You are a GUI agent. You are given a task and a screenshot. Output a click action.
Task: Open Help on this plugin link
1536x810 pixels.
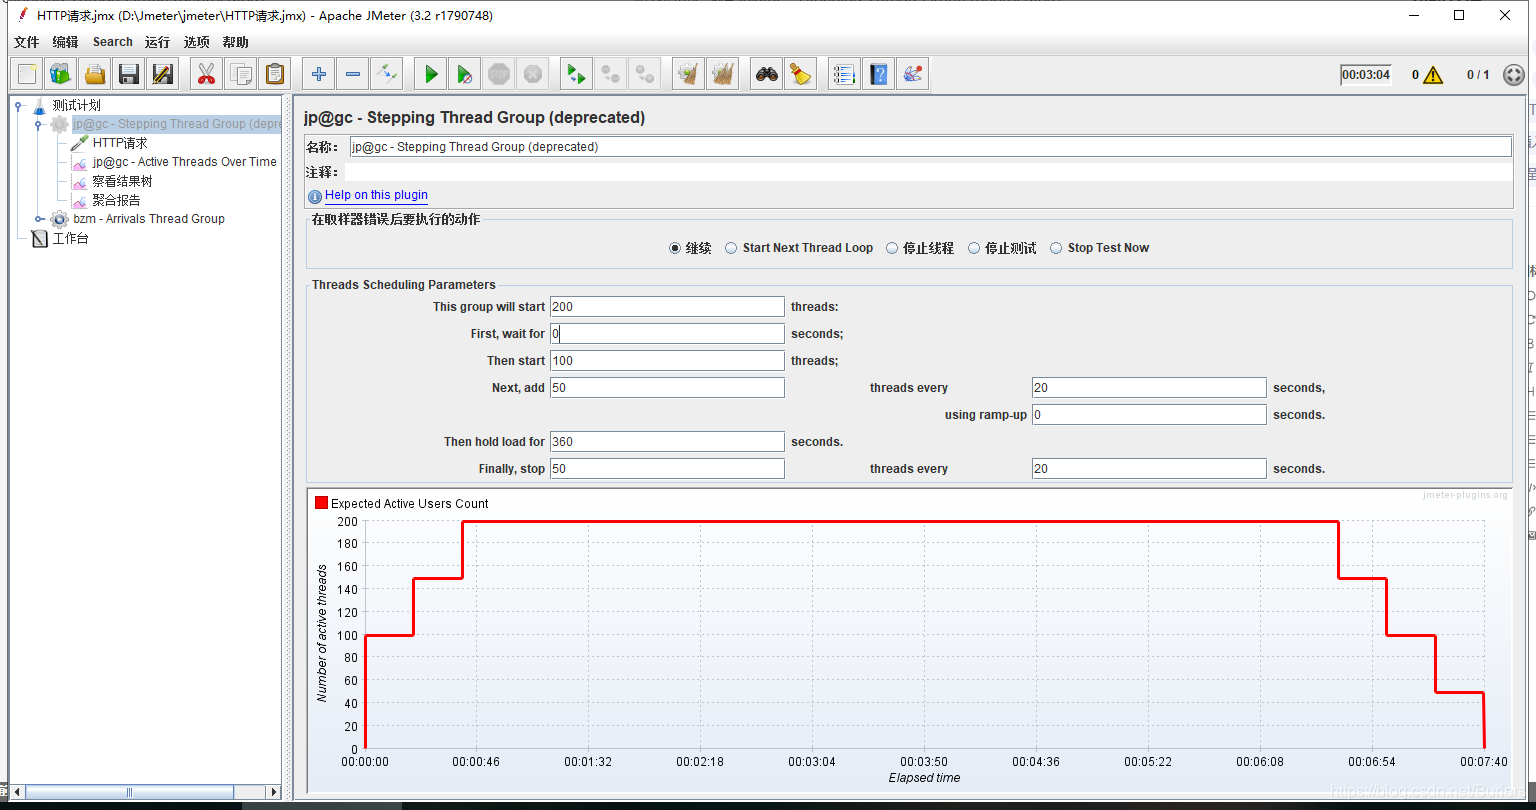[x=376, y=195]
